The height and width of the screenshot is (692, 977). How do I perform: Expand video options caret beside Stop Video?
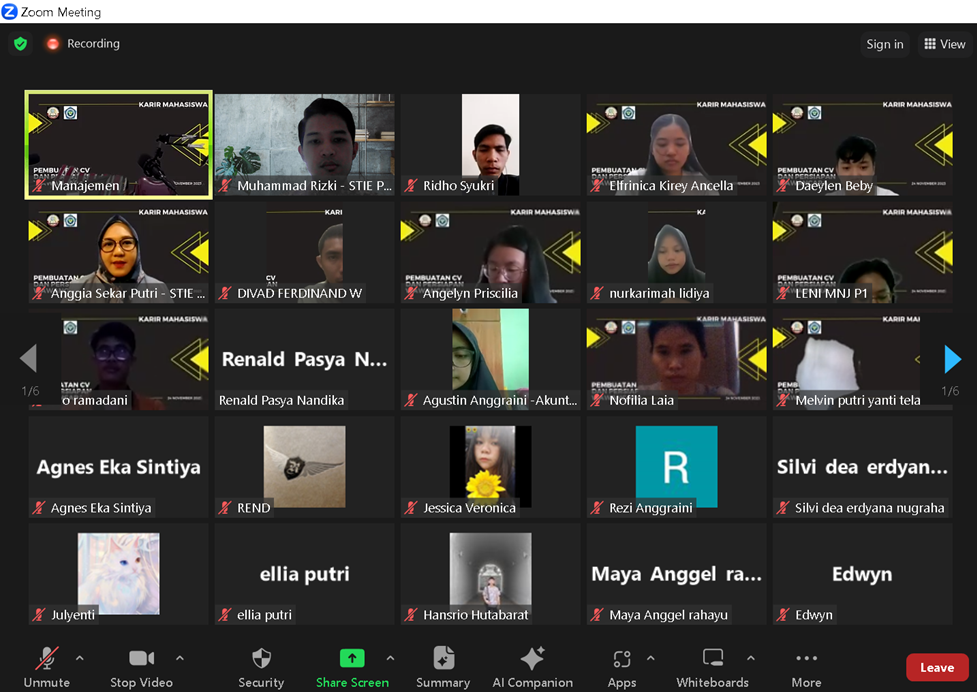pos(179,658)
